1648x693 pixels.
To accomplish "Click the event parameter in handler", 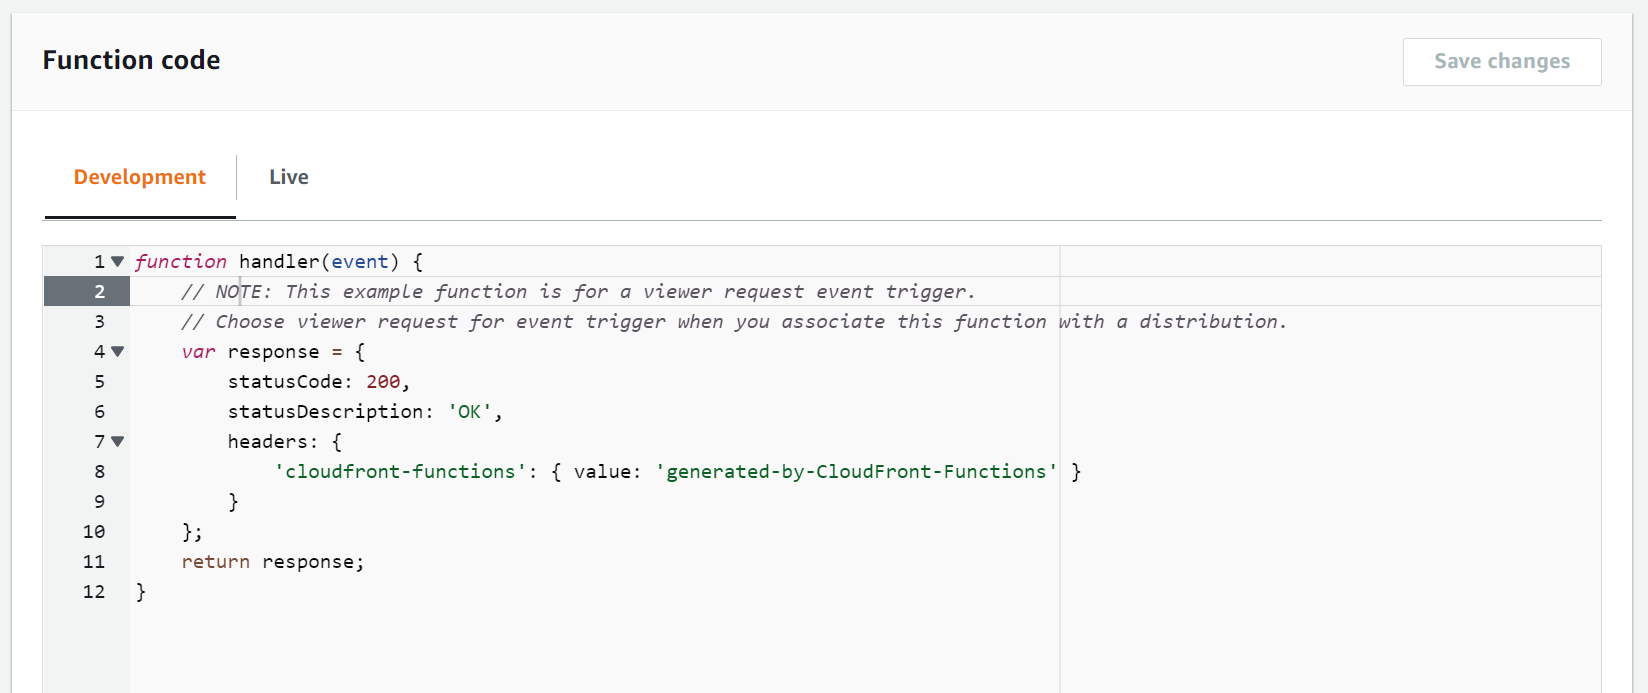I will coord(359,262).
